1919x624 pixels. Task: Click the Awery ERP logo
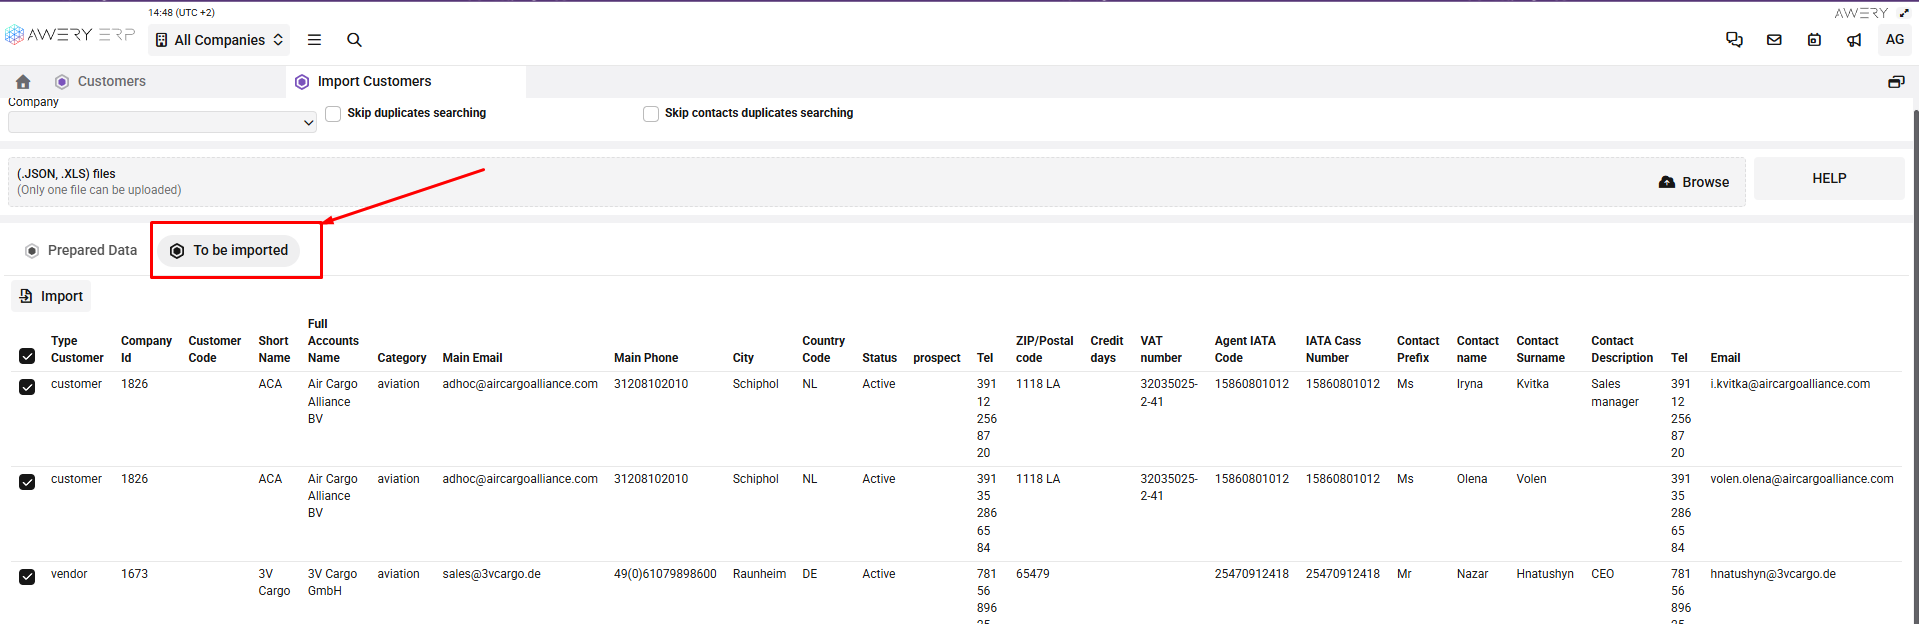pyautogui.click(x=70, y=35)
